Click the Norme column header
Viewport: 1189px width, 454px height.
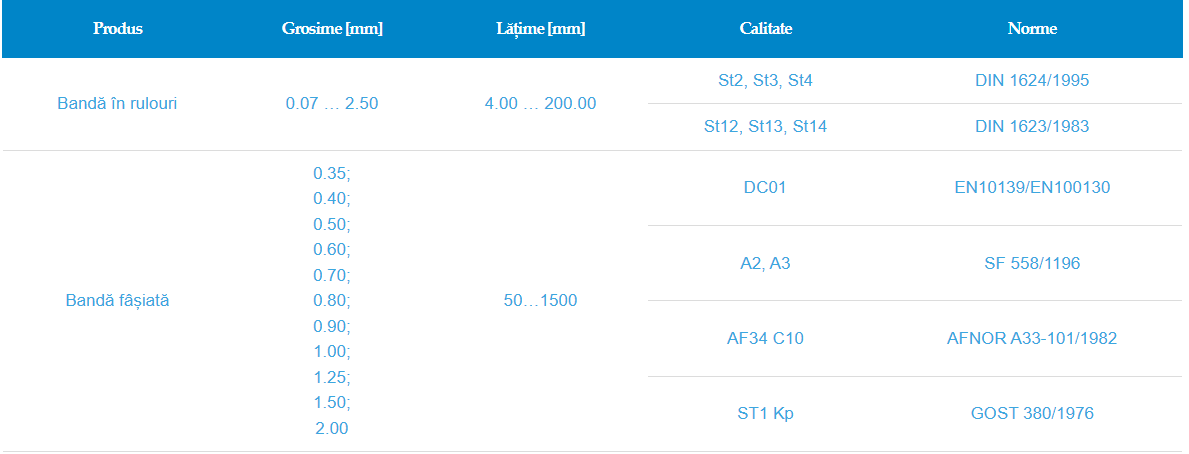click(x=1032, y=29)
